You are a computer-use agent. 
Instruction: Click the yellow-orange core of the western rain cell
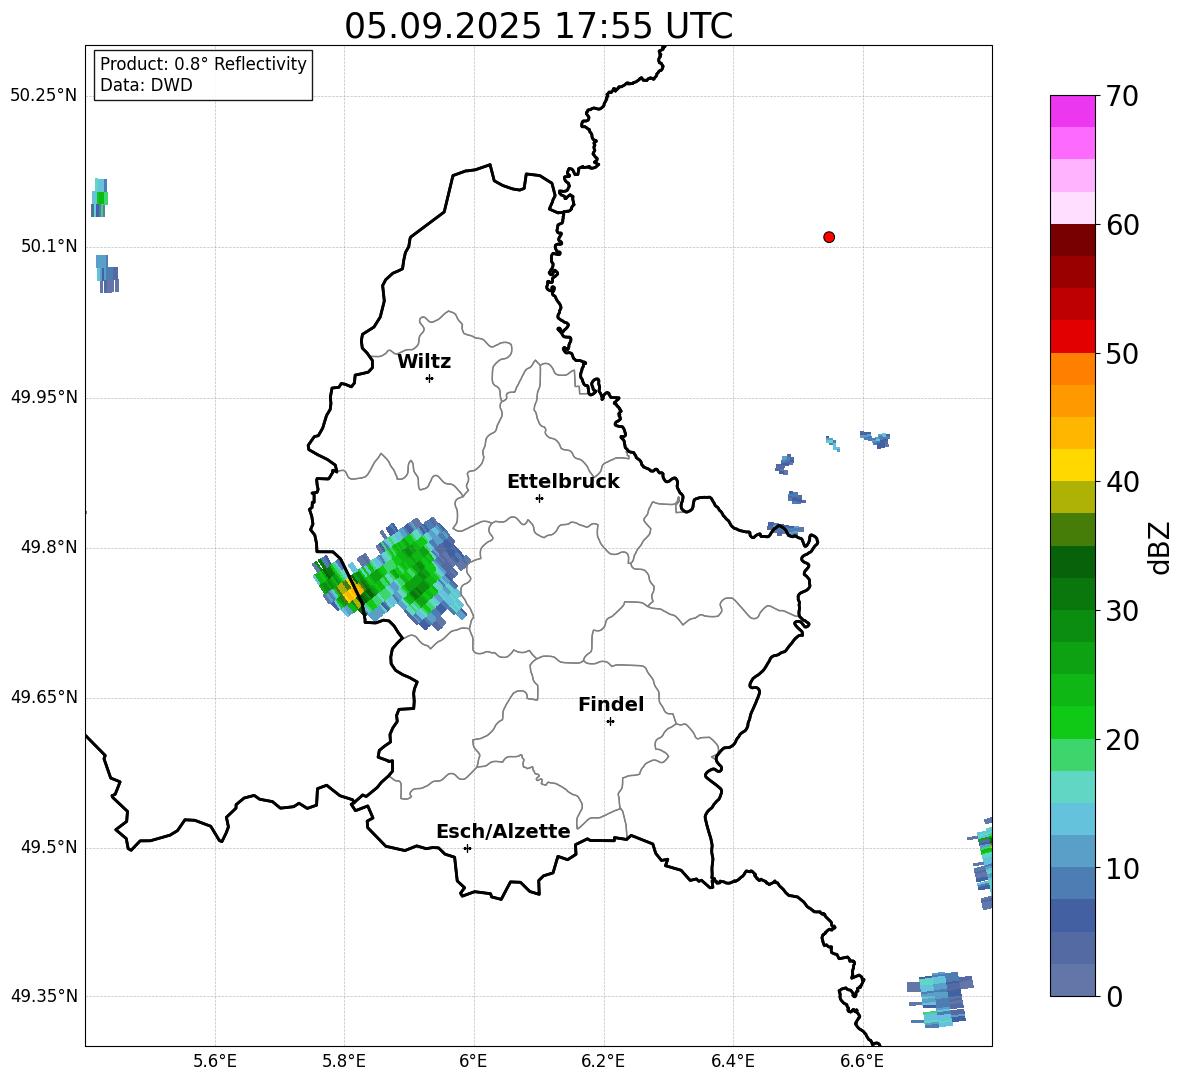(x=349, y=593)
